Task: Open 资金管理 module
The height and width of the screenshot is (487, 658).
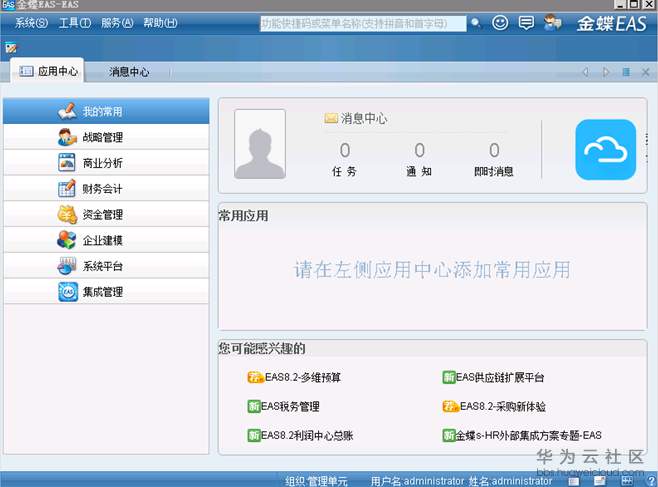Action: (106, 214)
